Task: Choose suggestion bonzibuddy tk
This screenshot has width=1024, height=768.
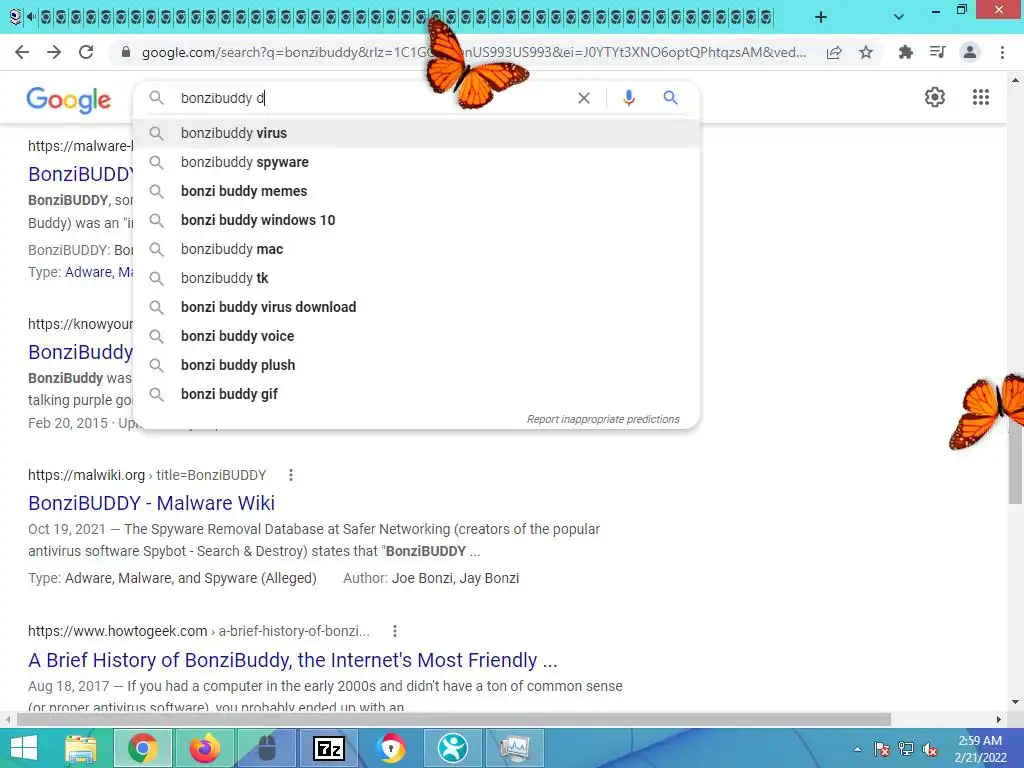Action: (417, 278)
